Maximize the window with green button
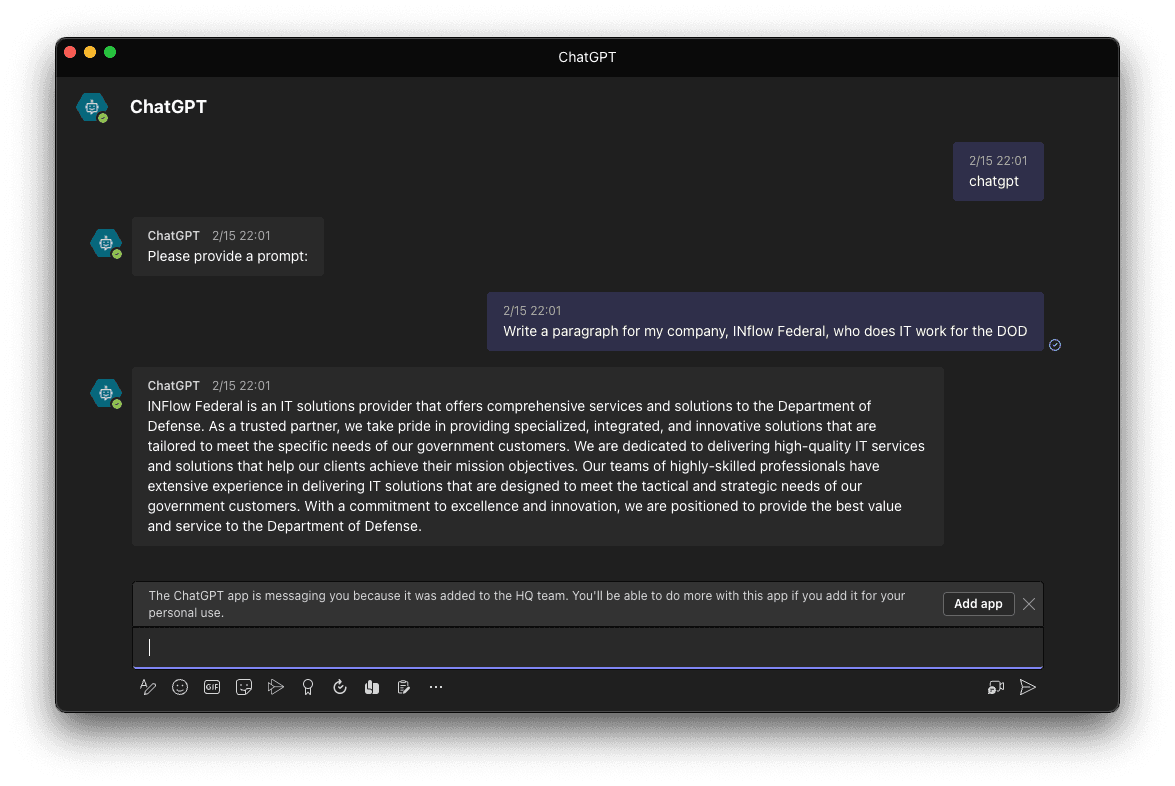 [110, 52]
